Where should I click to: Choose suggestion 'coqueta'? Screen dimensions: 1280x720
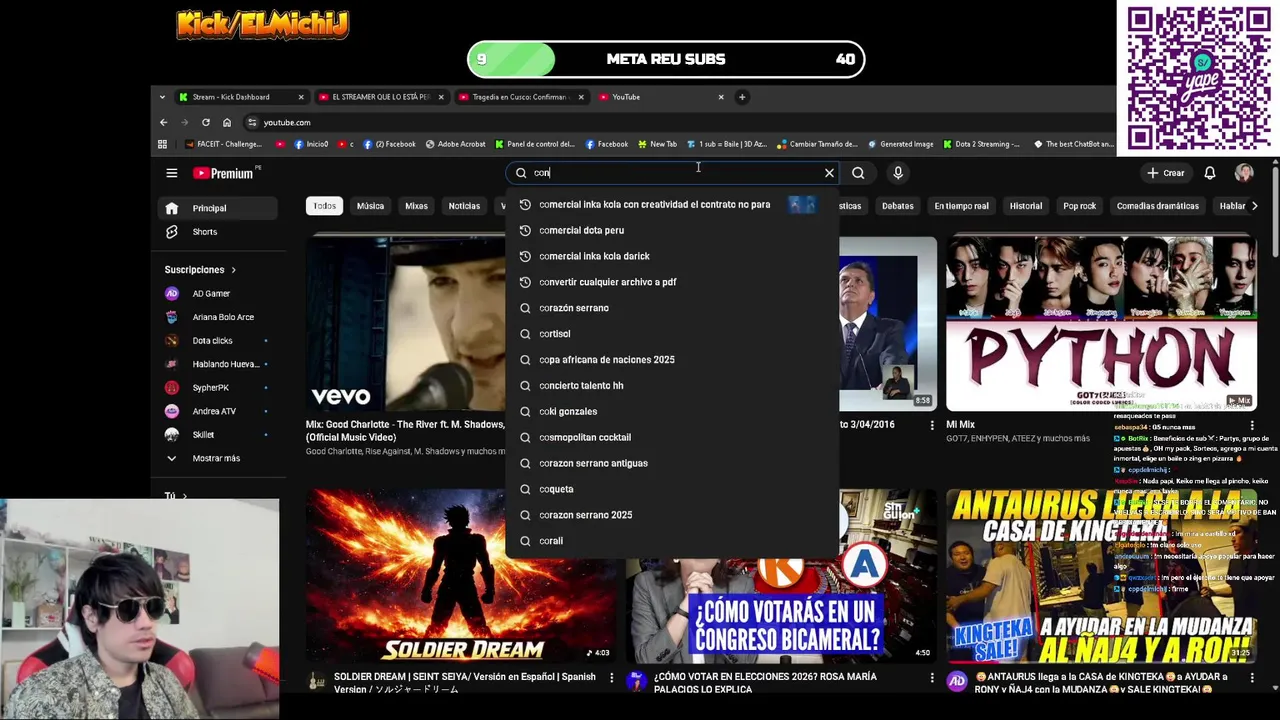click(x=672, y=489)
